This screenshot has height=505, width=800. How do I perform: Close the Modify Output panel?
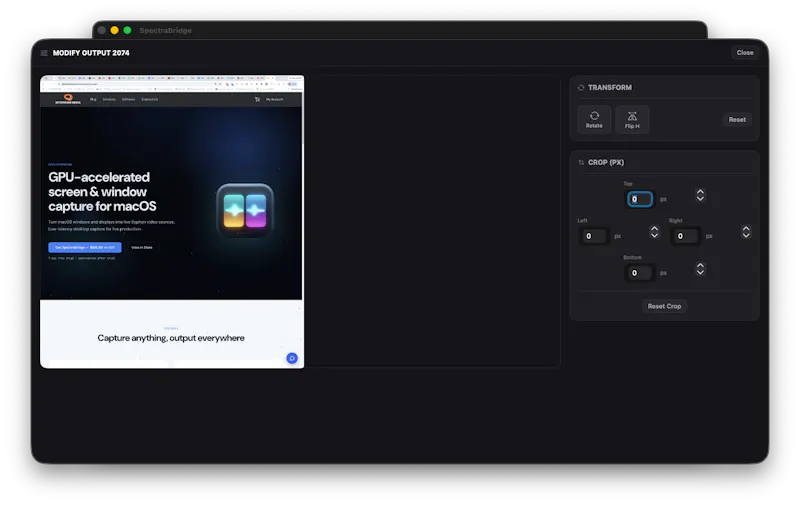coord(745,53)
